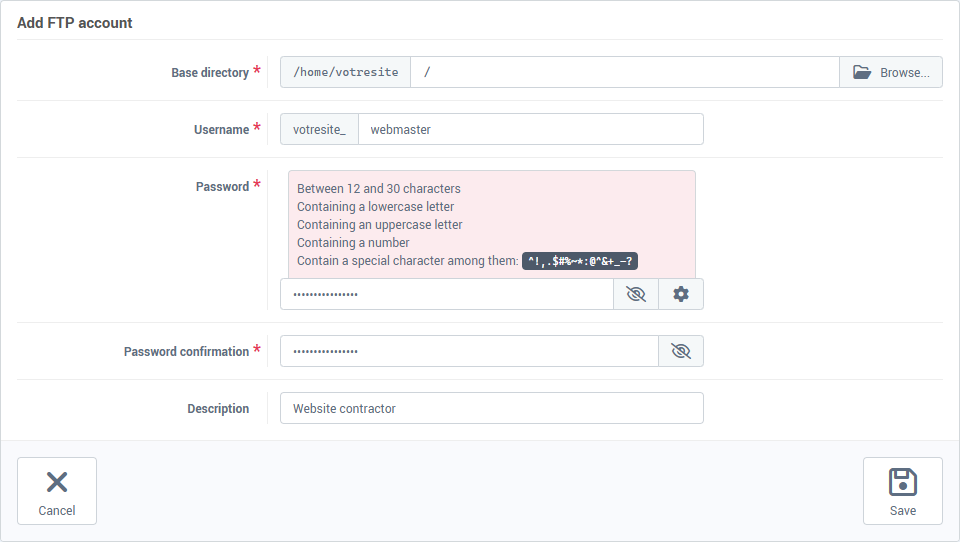Click the Password confirmation label

(x=186, y=352)
